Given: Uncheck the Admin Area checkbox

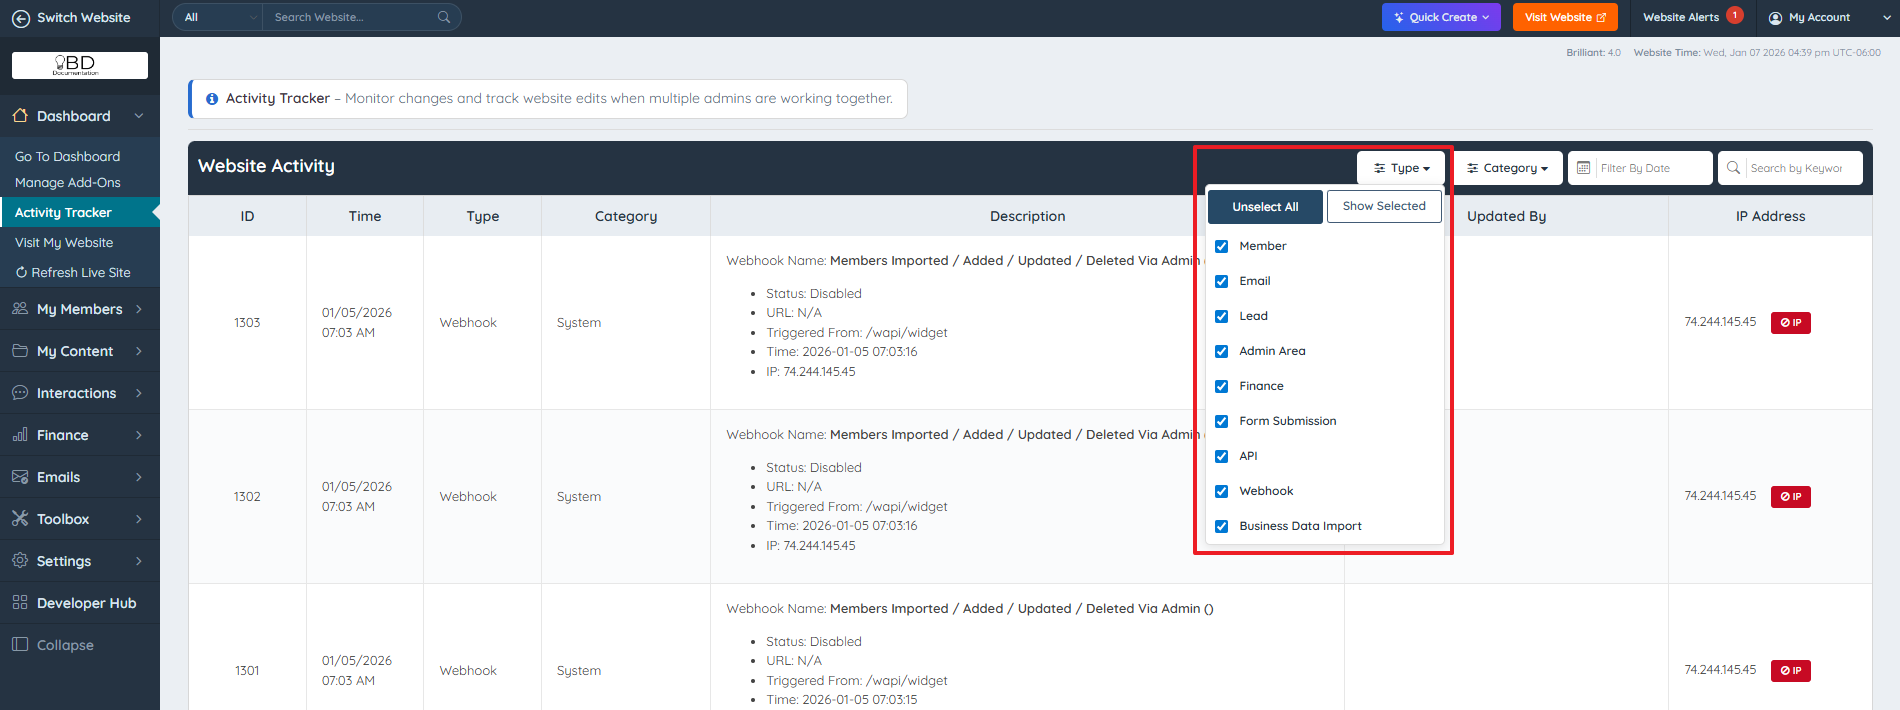Looking at the screenshot, I should (1221, 352).
